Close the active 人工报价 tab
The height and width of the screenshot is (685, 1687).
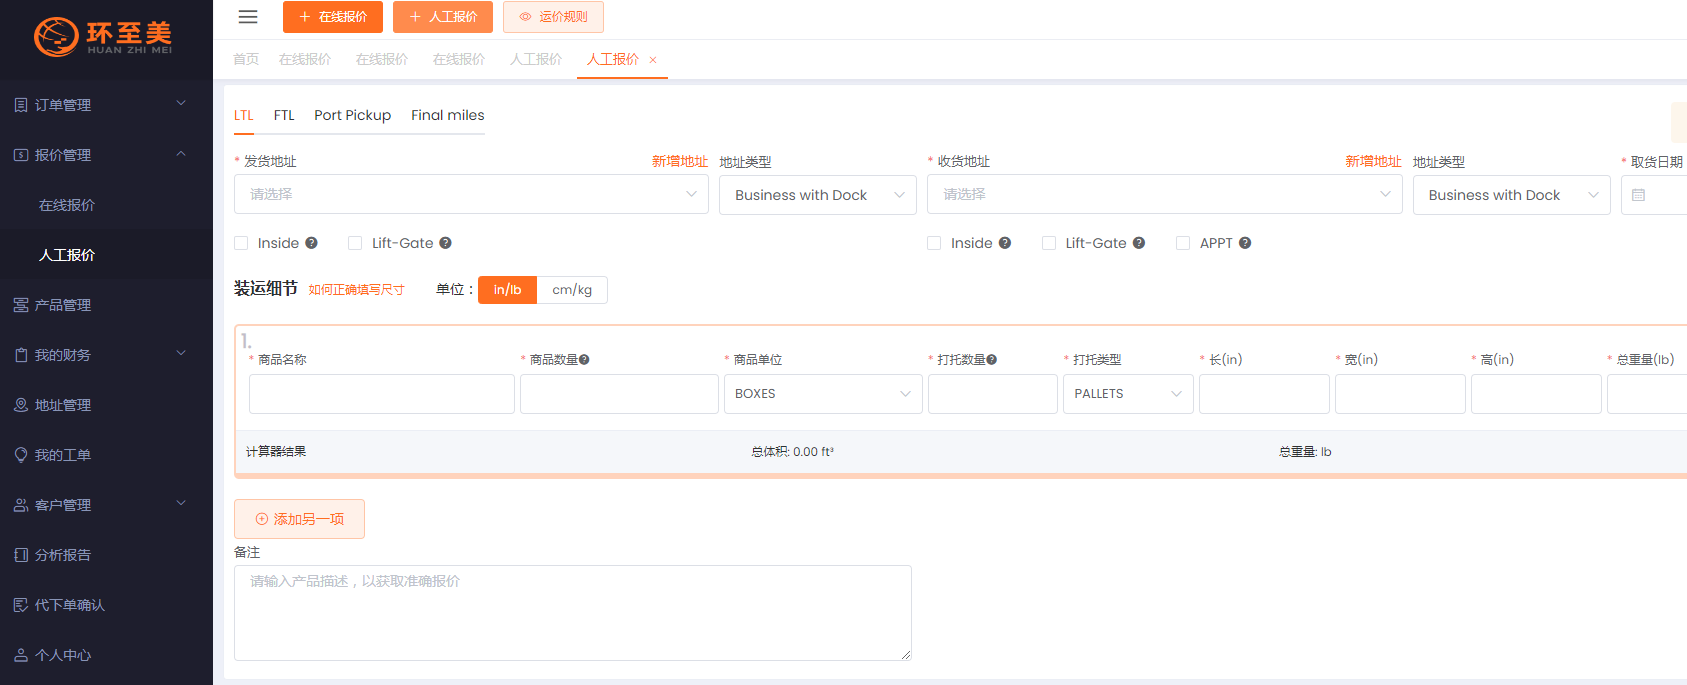click(653, 60)
